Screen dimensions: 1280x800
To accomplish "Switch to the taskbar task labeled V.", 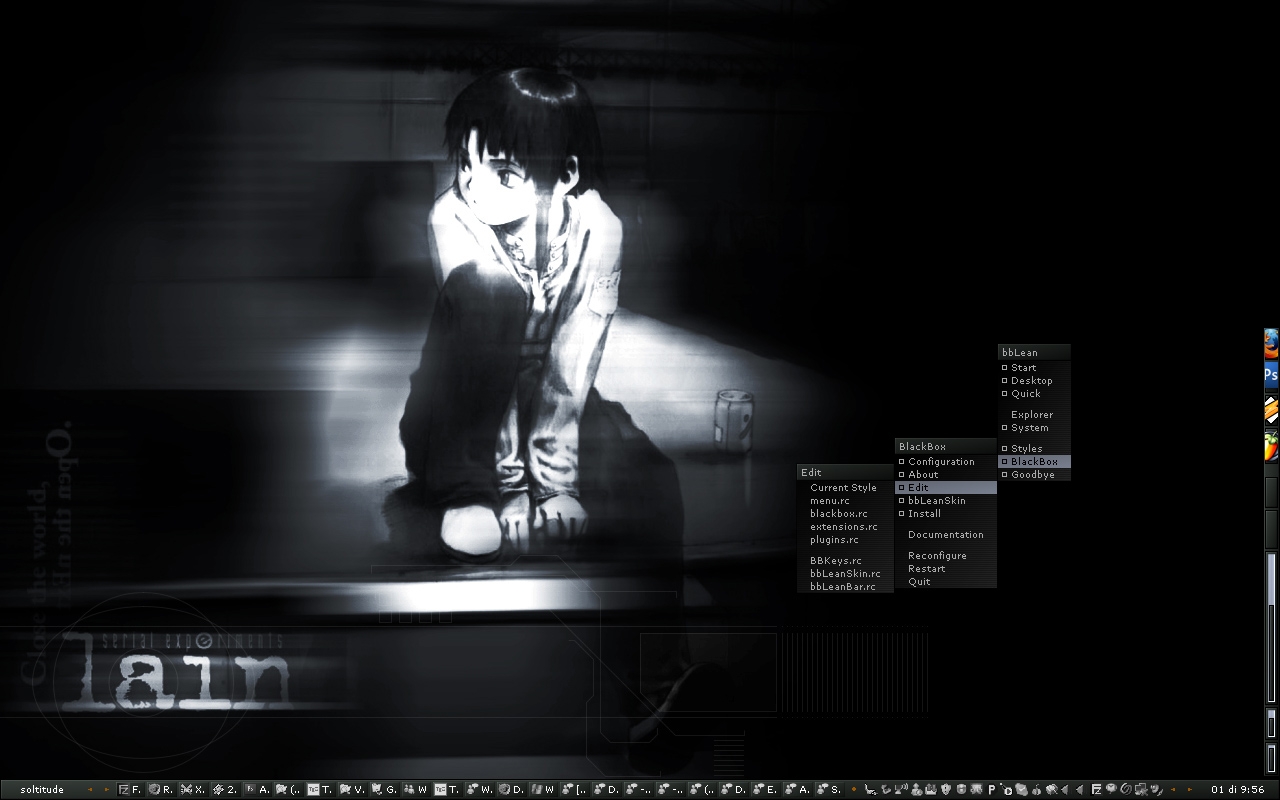I will 351,789.
